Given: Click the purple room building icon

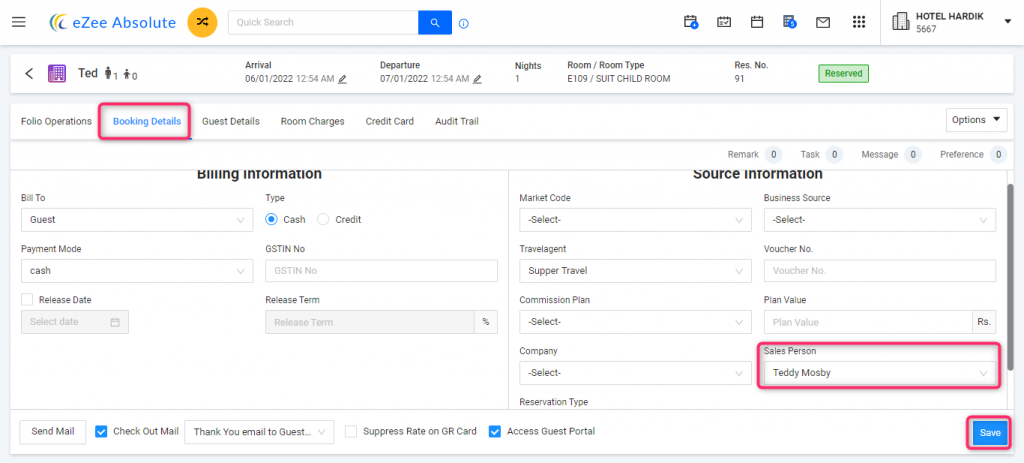Looking at the screenshot, I should click(57, 73).
